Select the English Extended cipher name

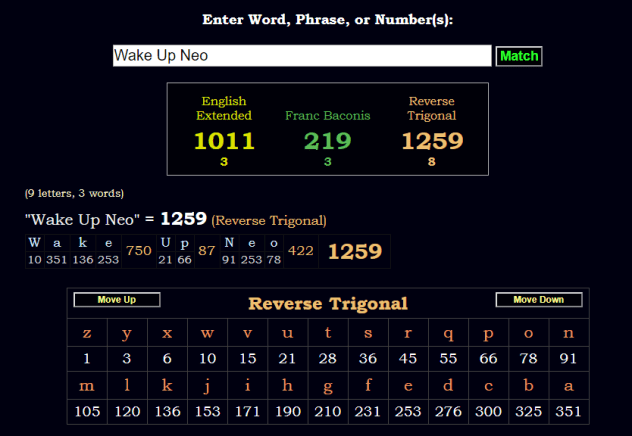point(223,108)
